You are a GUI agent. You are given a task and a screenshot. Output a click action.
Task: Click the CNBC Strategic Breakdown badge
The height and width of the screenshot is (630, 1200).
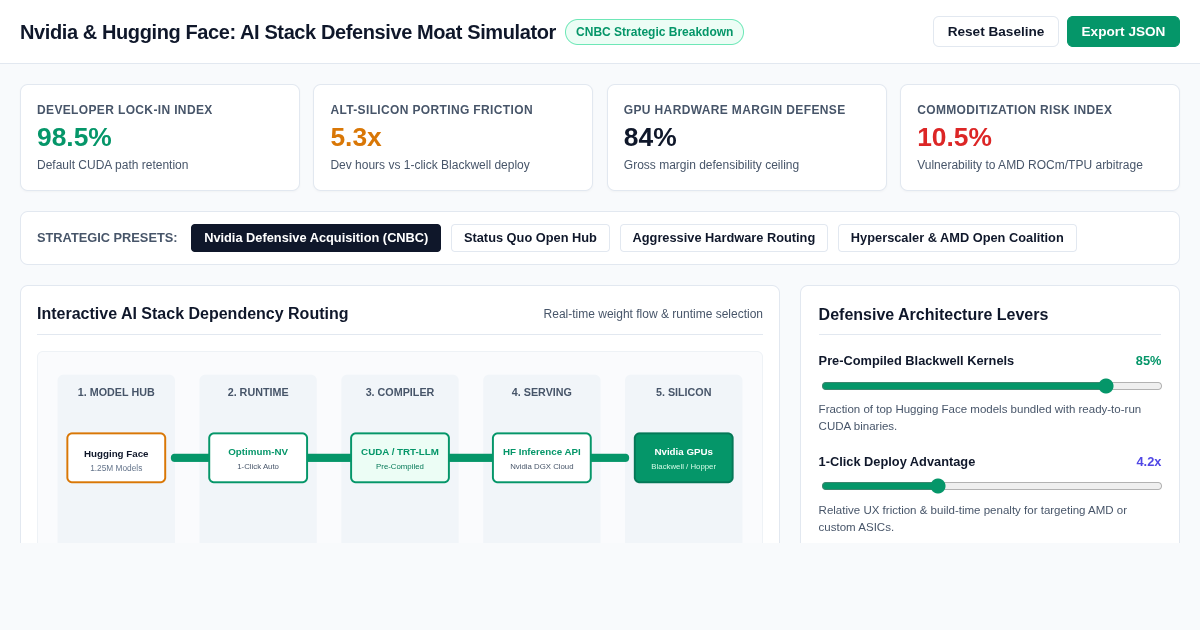[654, 32]
